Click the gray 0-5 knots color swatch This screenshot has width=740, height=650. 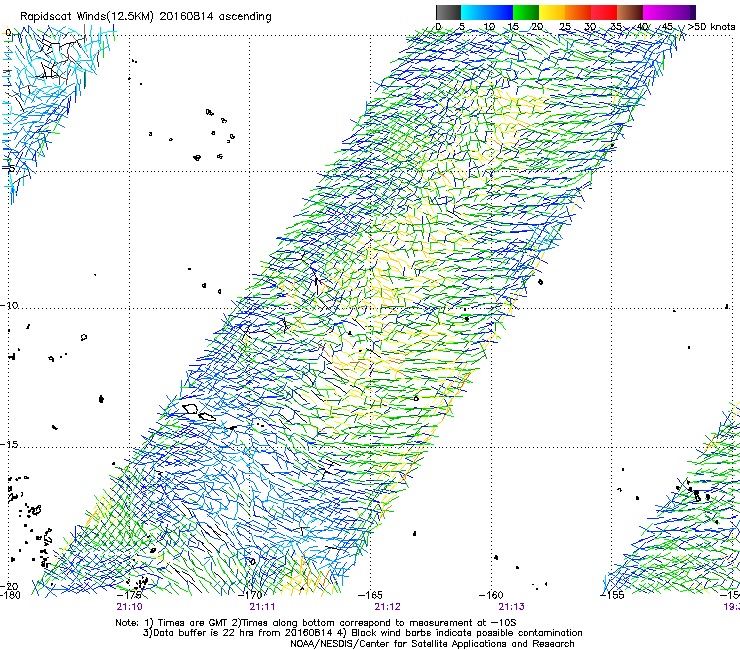[x=448, y=12]
